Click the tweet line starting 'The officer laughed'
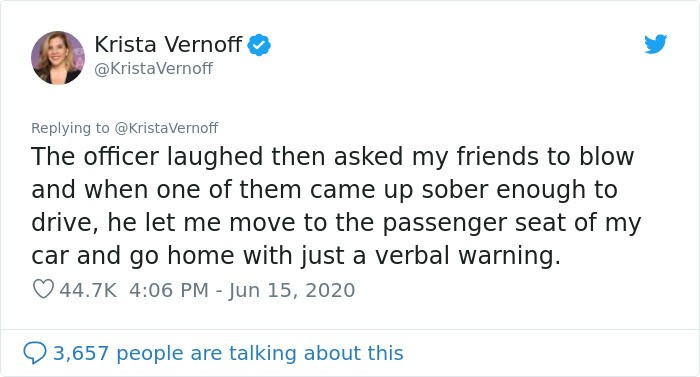The width and height of the screenshot is (700, 377). coord(333,157)
